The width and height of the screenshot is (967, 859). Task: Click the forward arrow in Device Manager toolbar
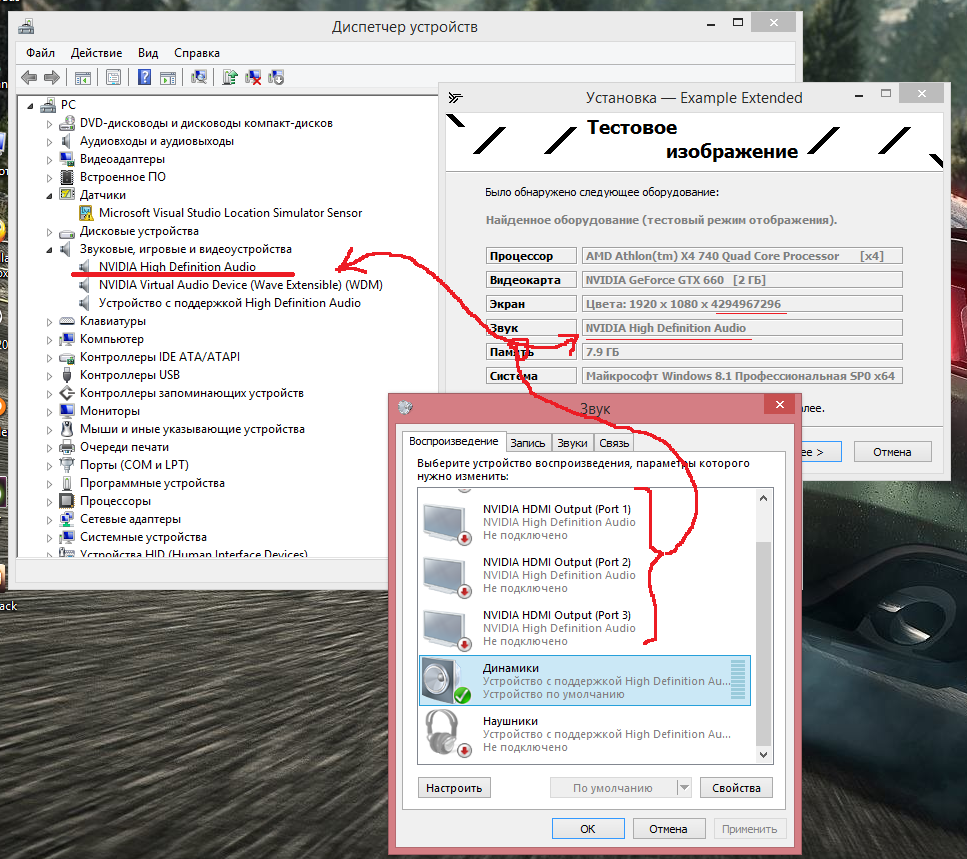(x=52, y=77)
